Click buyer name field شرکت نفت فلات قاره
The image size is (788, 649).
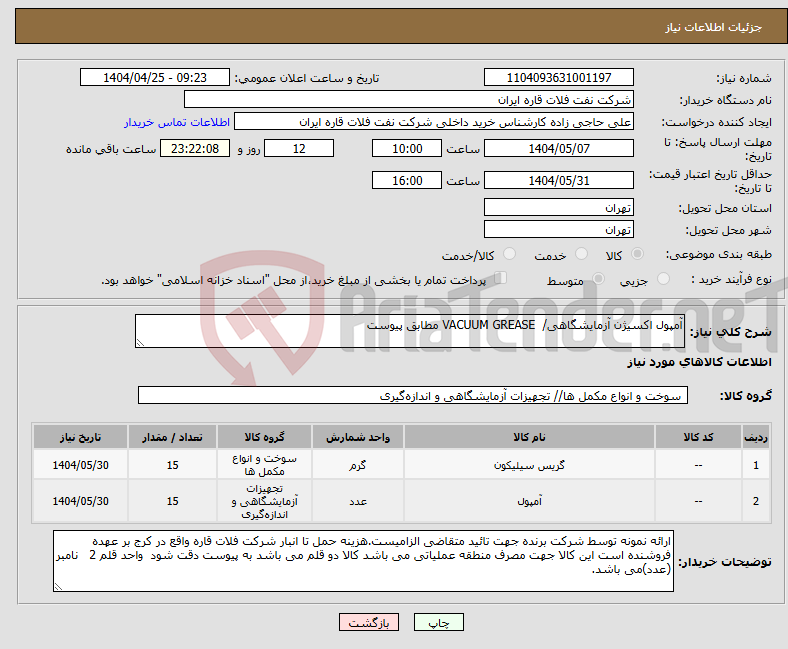point(409,100)
